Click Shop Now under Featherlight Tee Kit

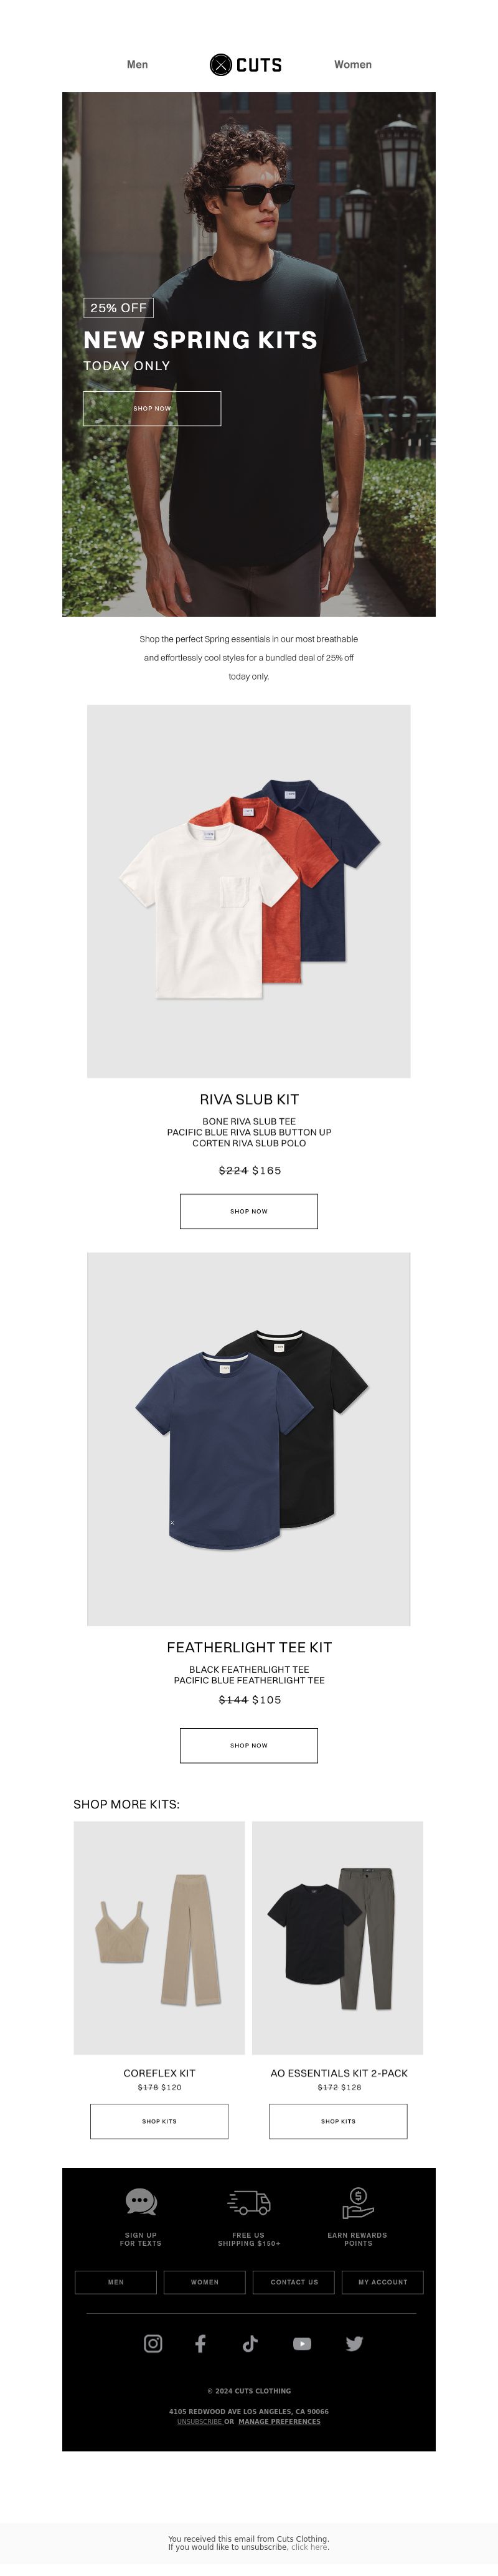coord(249,1745)
